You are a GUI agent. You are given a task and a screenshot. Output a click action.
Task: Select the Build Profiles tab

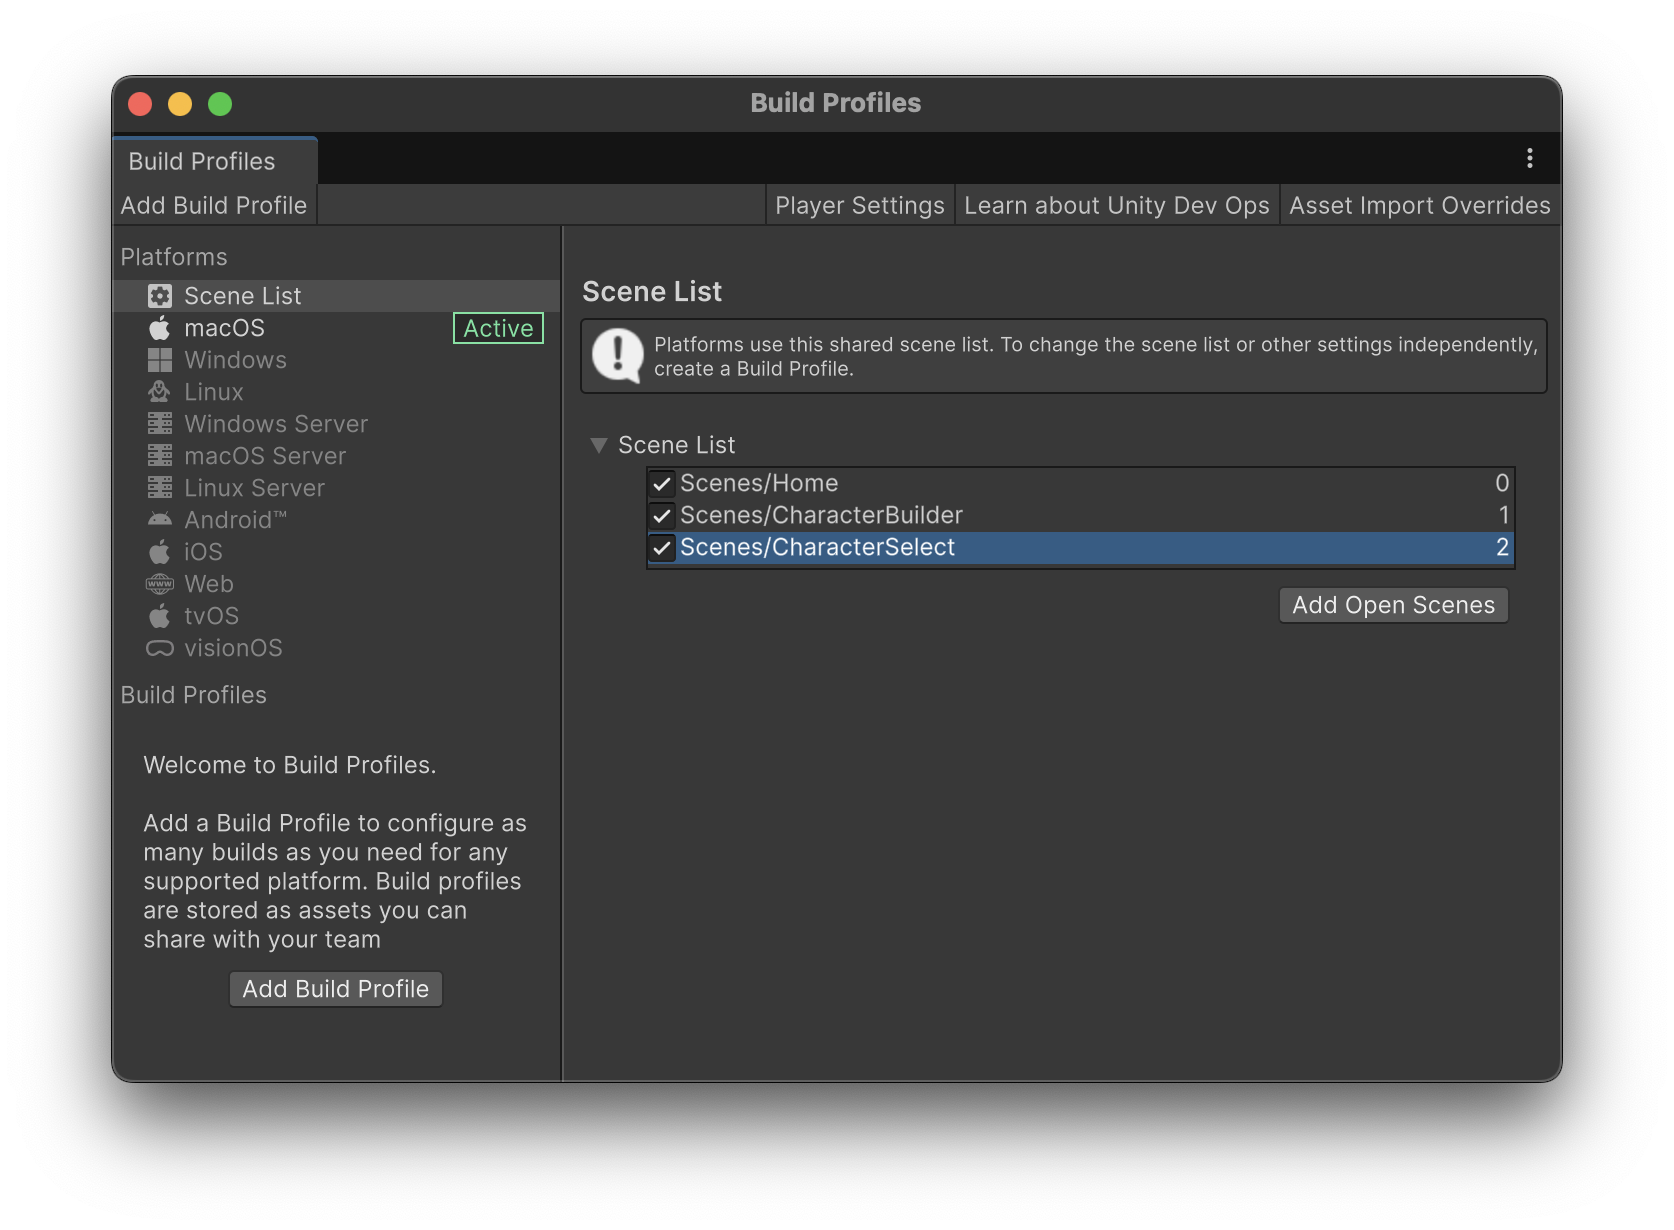(202, 161)
